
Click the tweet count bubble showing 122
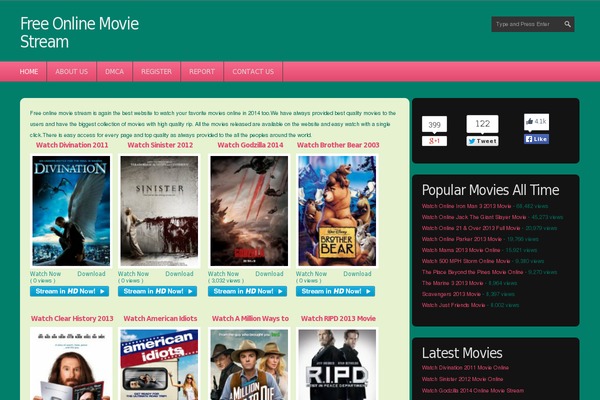pos(482,124)
